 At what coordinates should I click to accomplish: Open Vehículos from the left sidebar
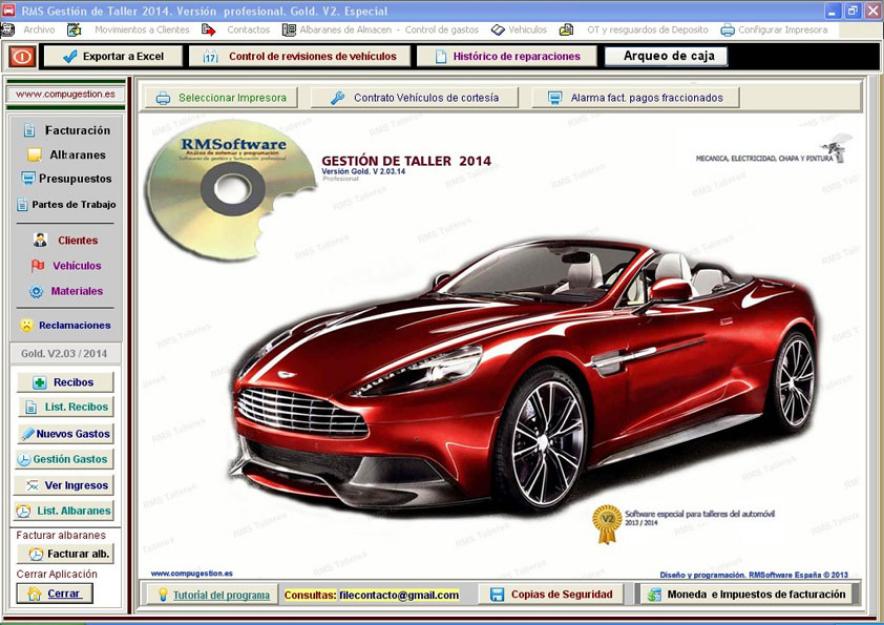(77, 265)
